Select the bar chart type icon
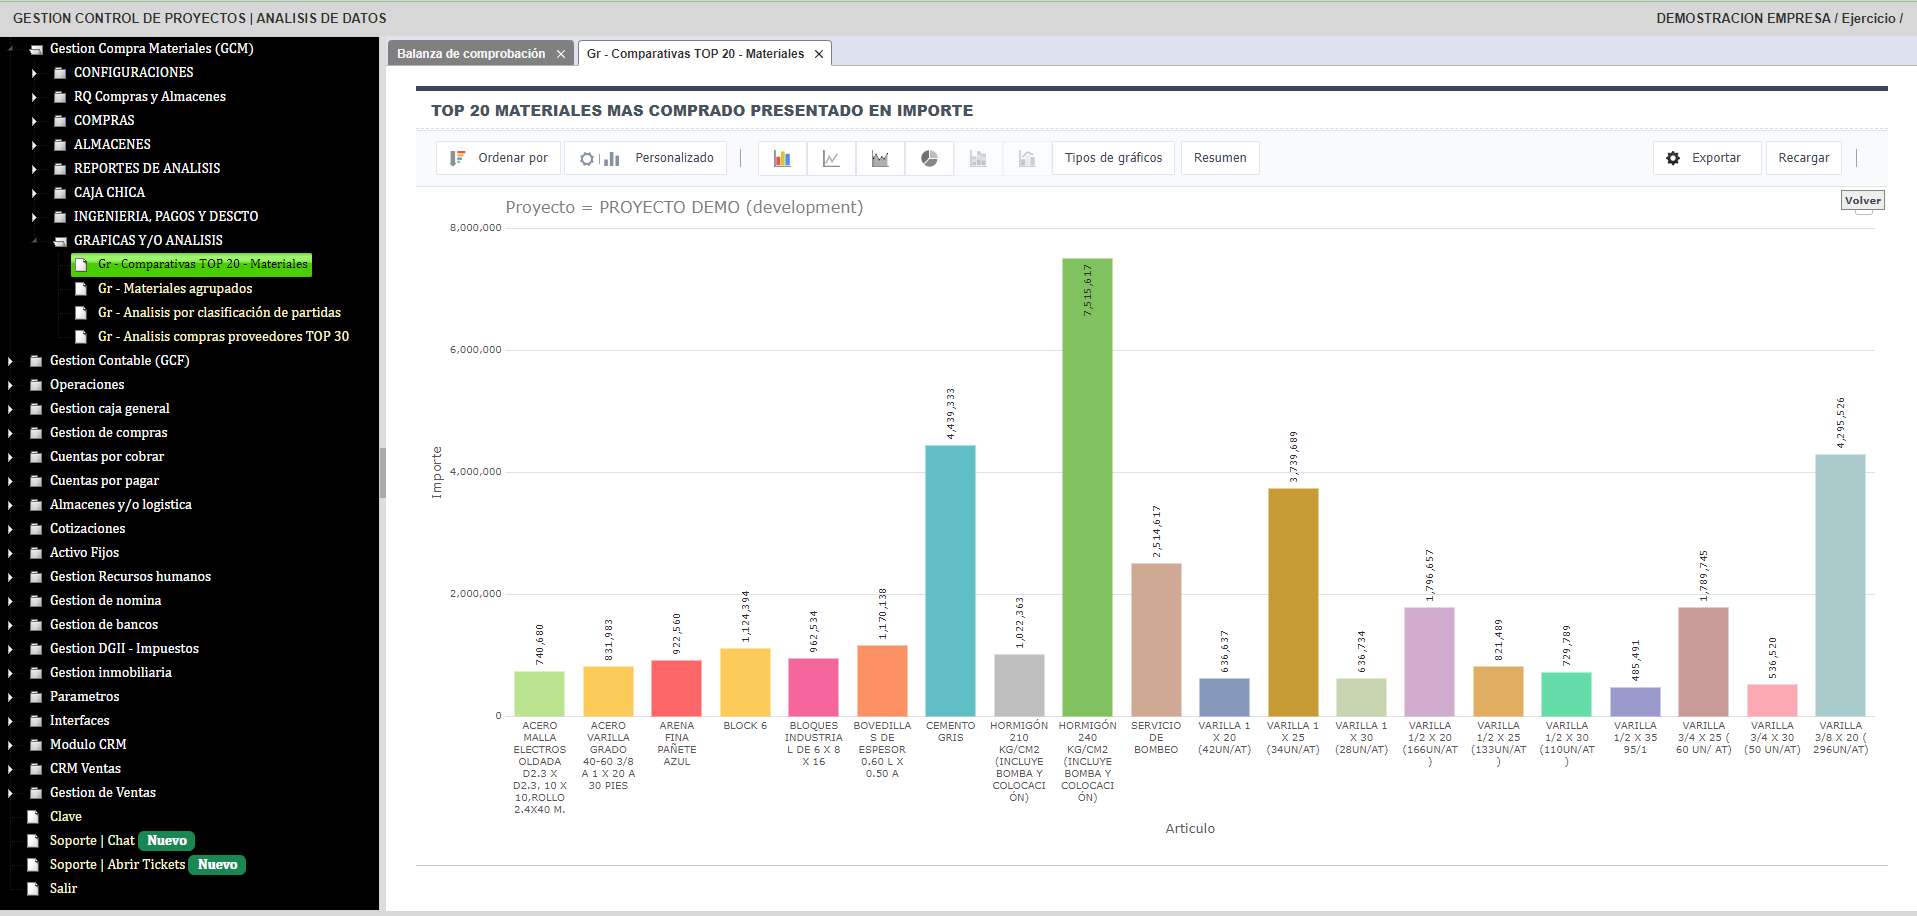The height and width of the screenshot is (916, 1917). (782, 158)
